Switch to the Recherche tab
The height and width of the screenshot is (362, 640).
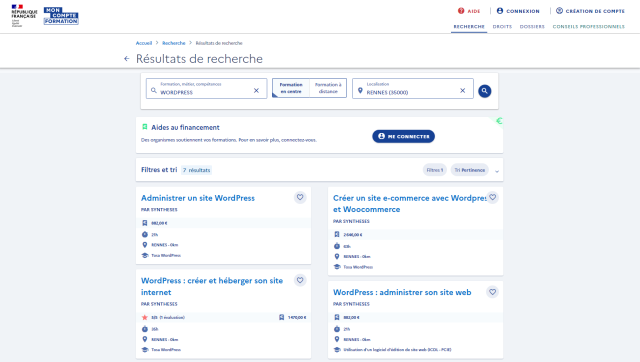tap(469, 27)
